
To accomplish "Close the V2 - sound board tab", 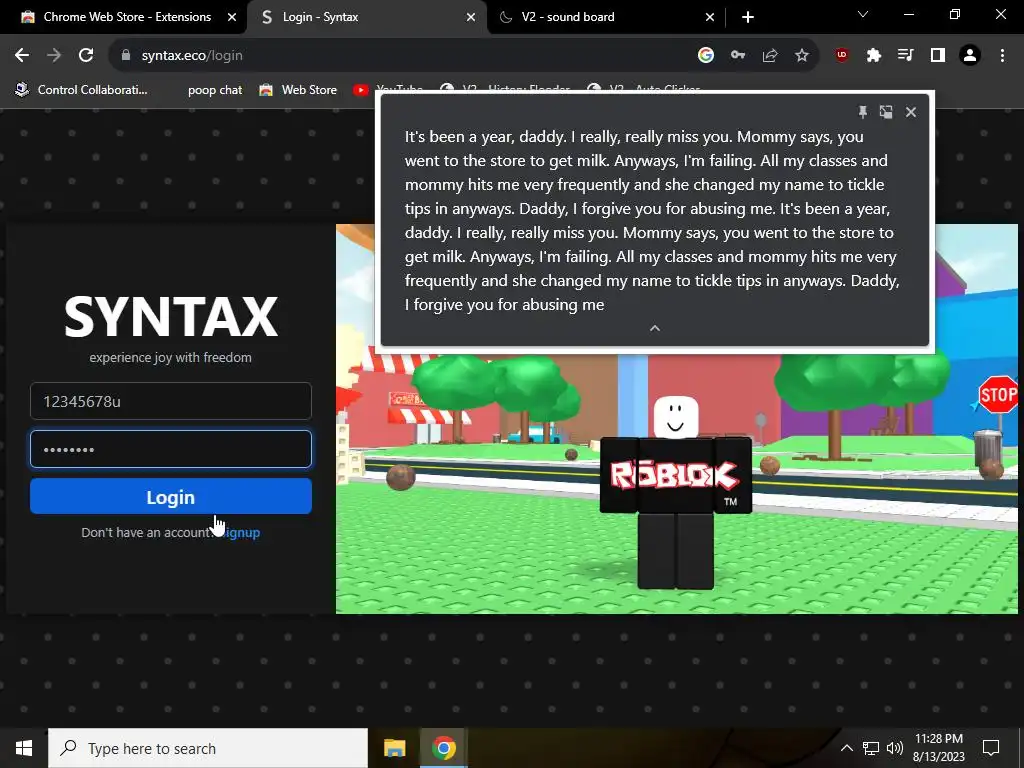I will [710, 18].
